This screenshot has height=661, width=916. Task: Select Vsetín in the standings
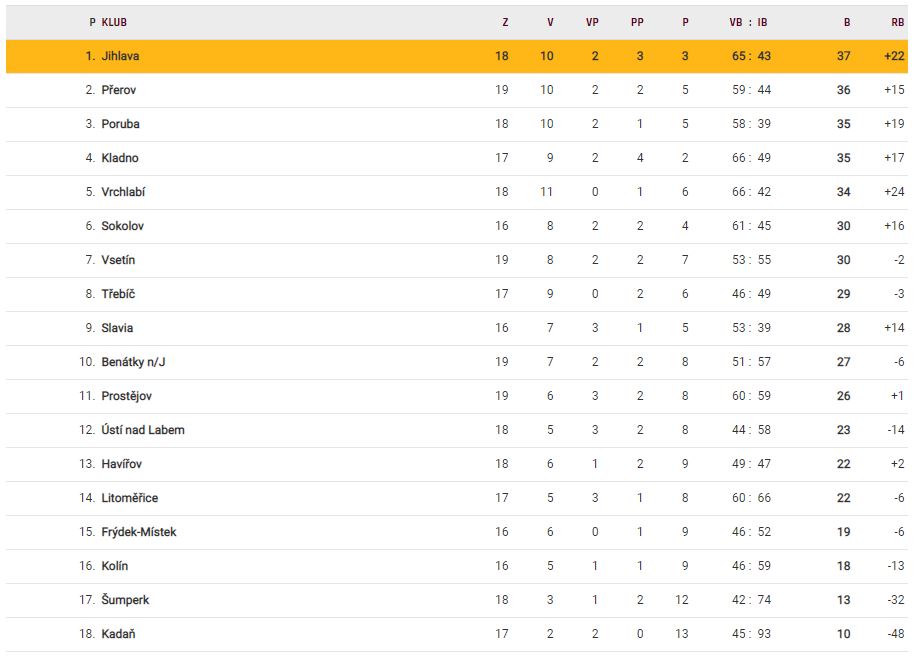point(118,260)
